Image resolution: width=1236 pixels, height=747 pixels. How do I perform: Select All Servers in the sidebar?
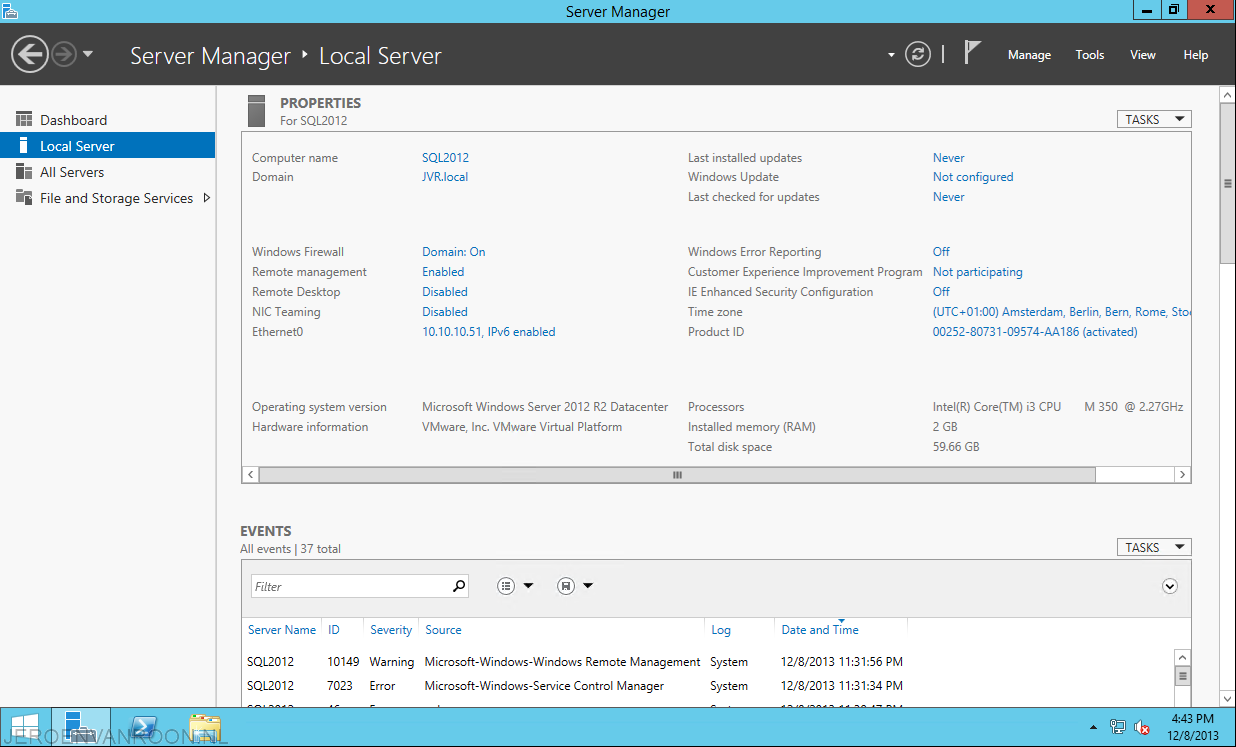coord(107,172)
